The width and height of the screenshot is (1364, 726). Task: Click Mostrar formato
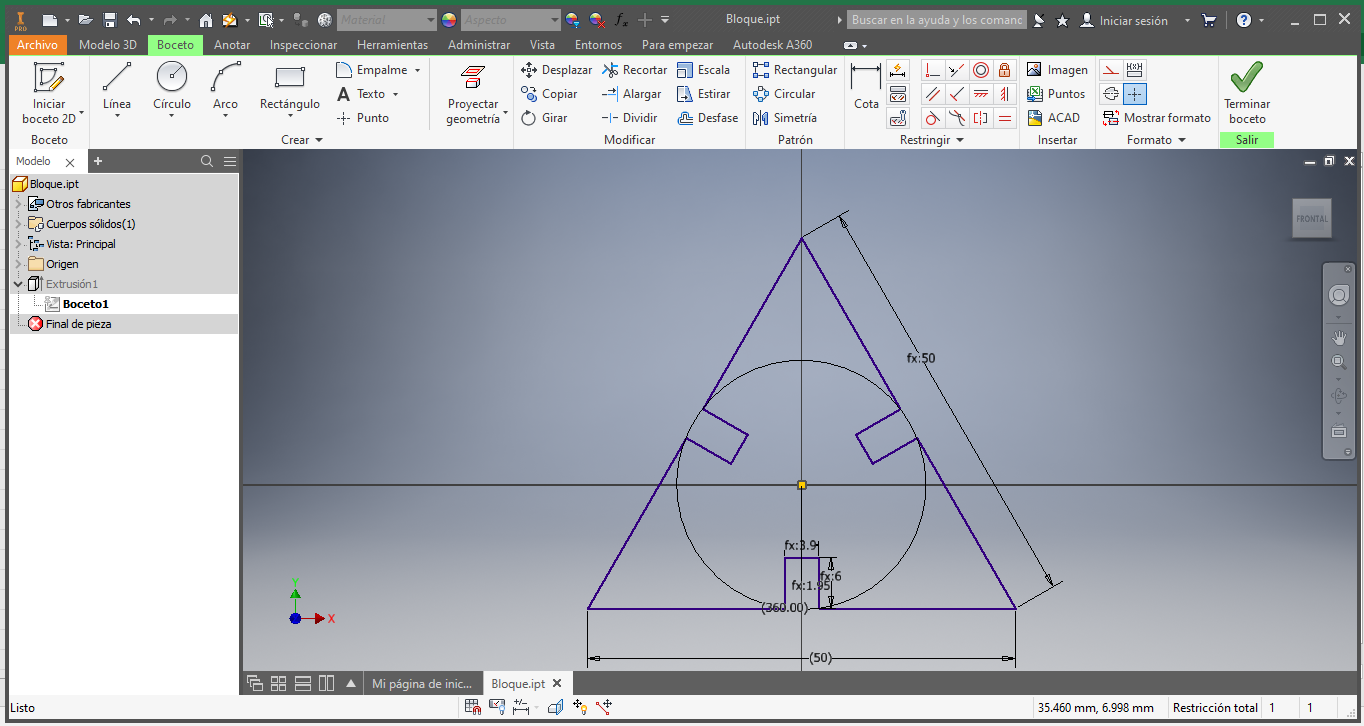[1157, 118]
